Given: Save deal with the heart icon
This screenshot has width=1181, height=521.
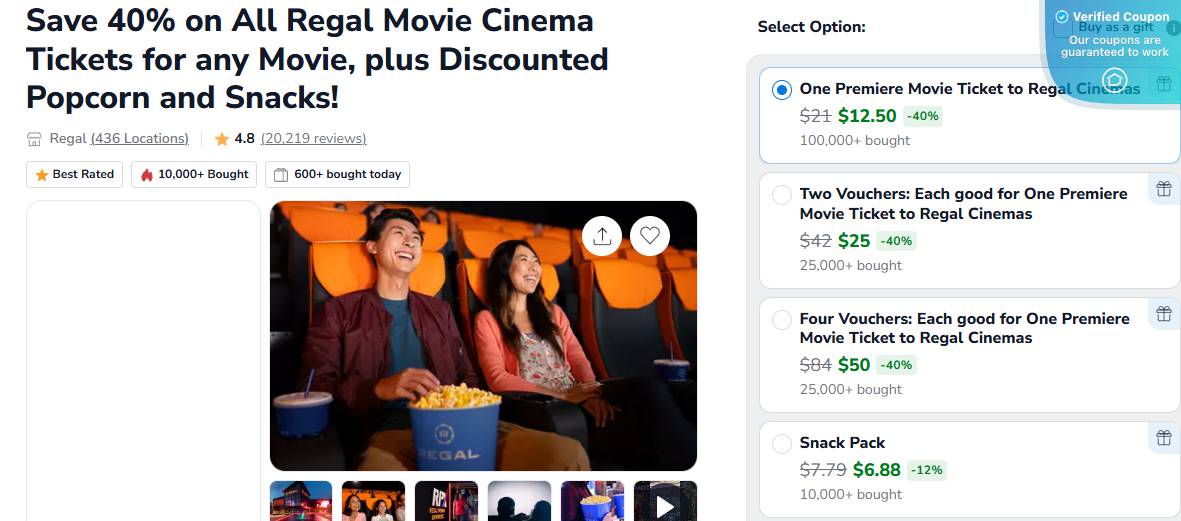Looking at the screenshot, I should click(x=650, y=236).
